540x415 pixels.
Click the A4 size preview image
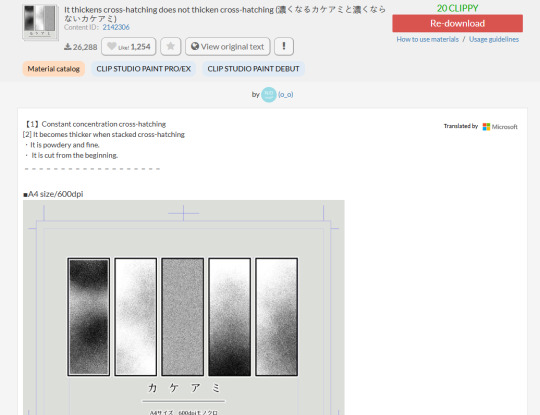[x=184, y=308]
